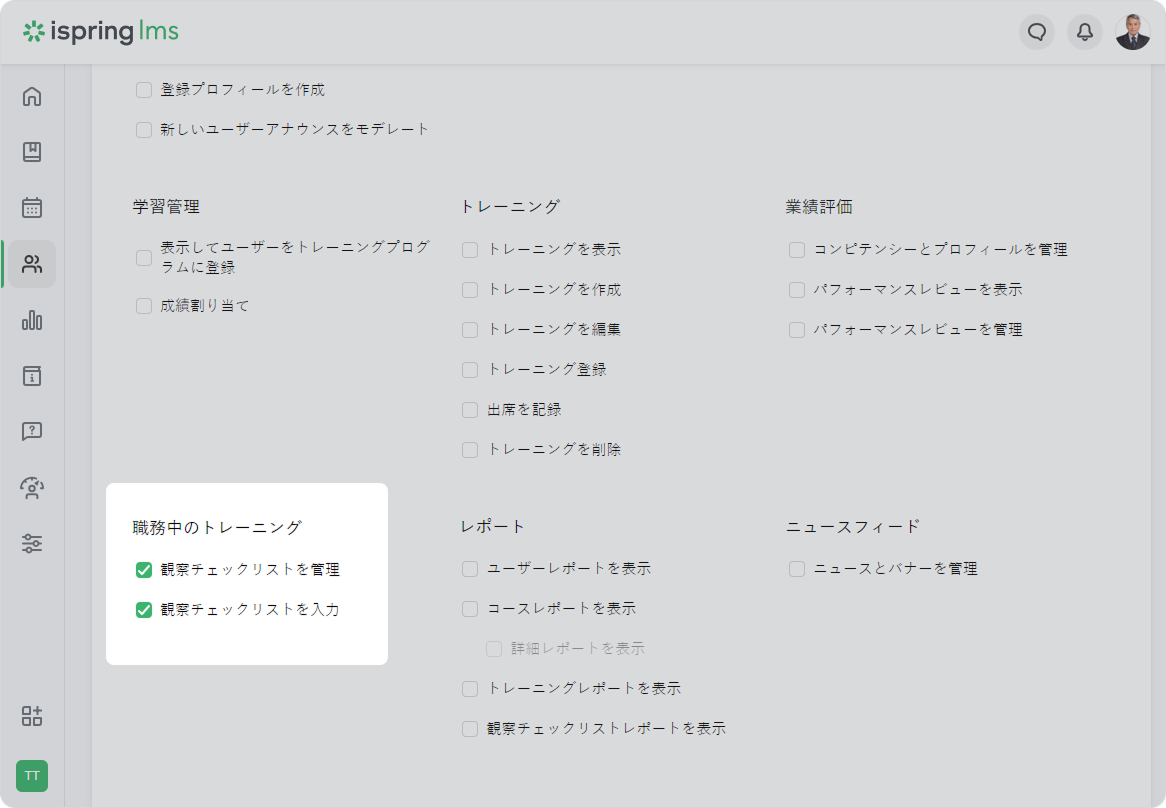Click the green TT account badge

pyautogui.click(x=32, y=776)
